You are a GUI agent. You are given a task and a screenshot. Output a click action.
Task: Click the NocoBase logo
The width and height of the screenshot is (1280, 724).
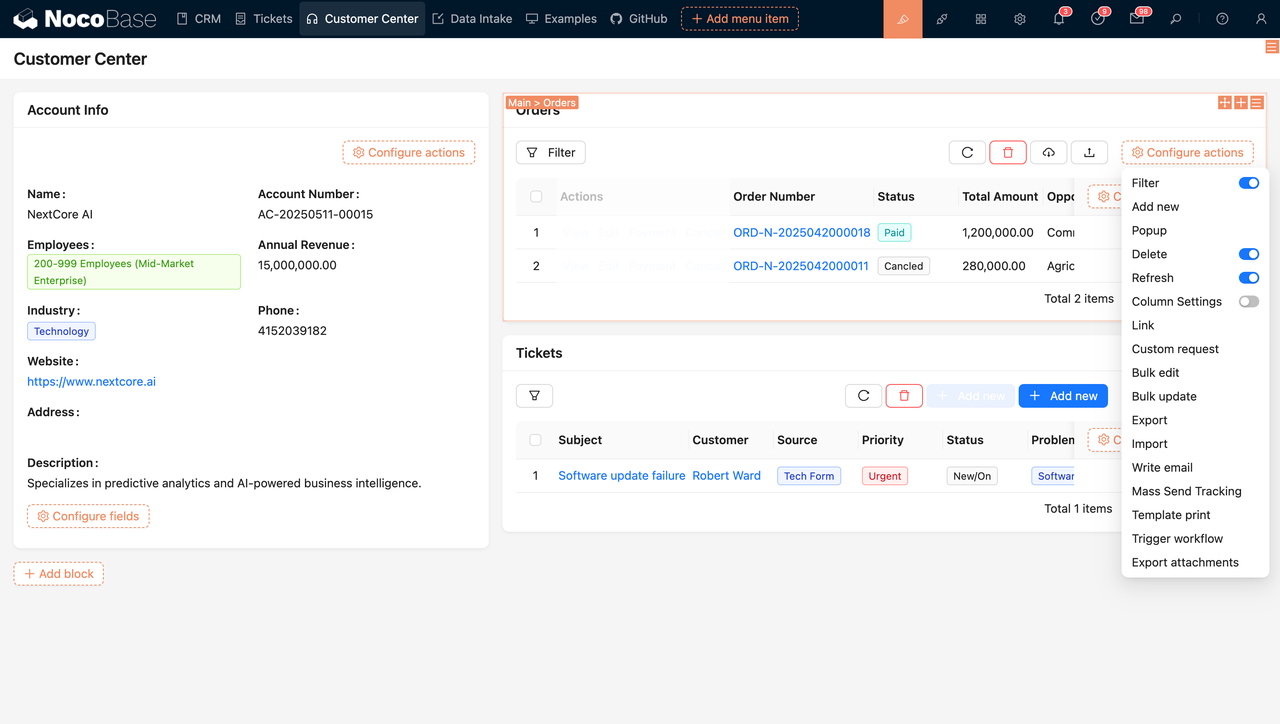tap(84, 19)
